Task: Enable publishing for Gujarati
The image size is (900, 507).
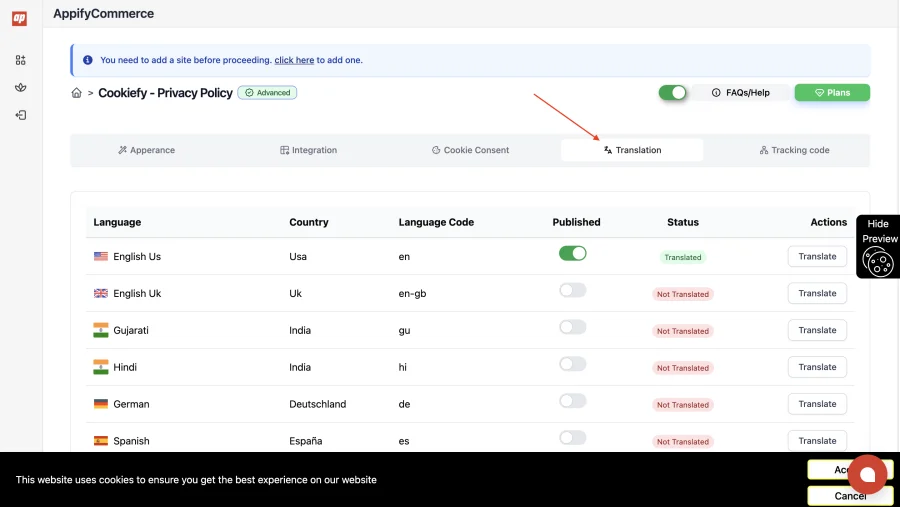Action: tap(572, 327)
